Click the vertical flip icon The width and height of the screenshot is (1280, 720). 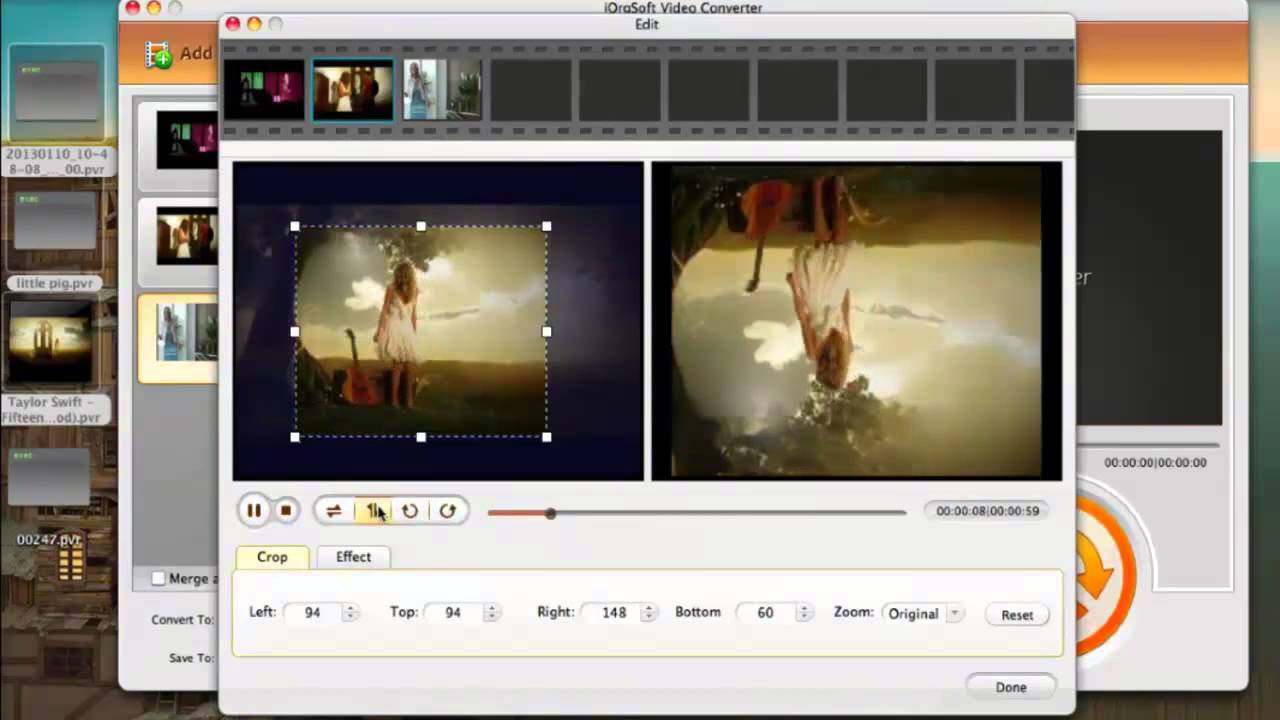(372, 511)
